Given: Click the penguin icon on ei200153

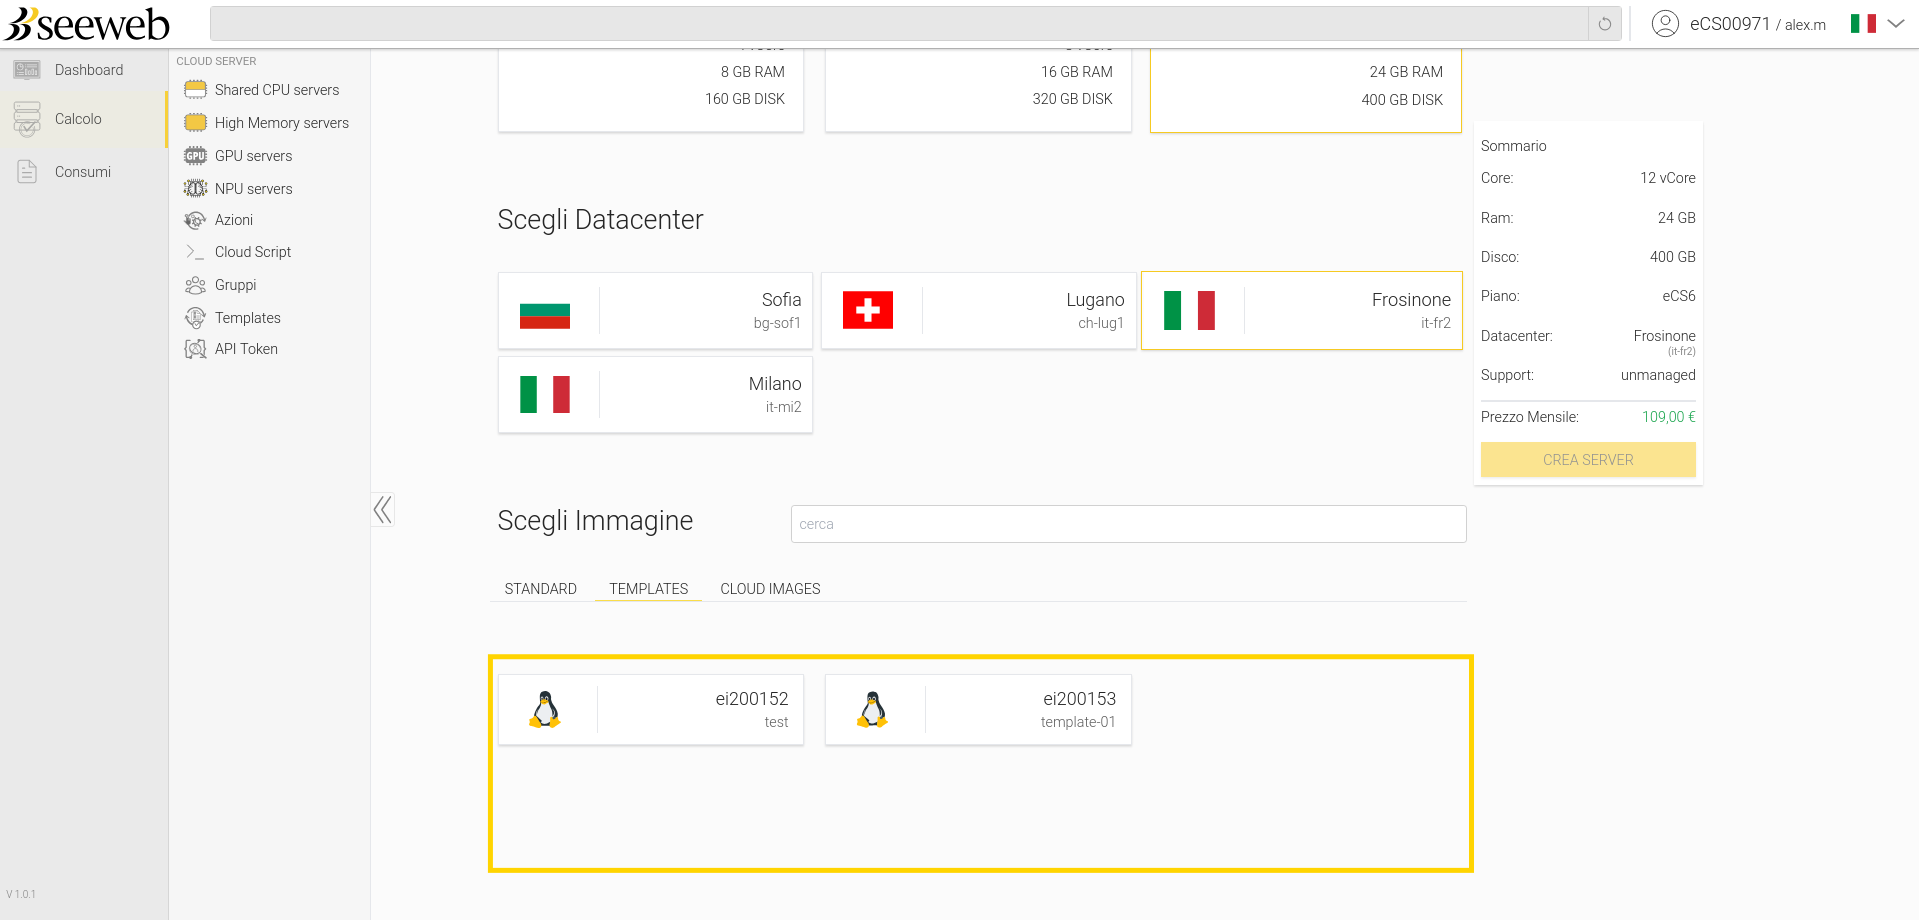Looking at the screenshot, I should (872, 710).
